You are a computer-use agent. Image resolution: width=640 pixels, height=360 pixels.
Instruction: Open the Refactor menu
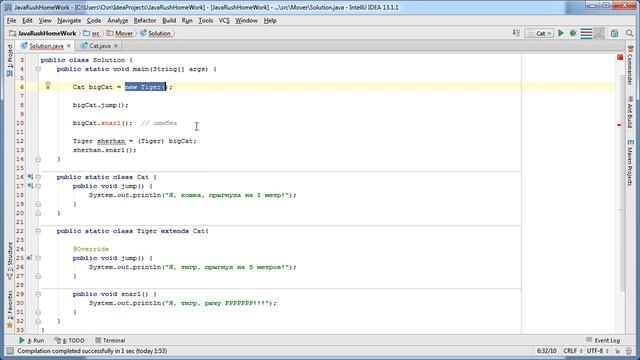(x=145, y=20)
